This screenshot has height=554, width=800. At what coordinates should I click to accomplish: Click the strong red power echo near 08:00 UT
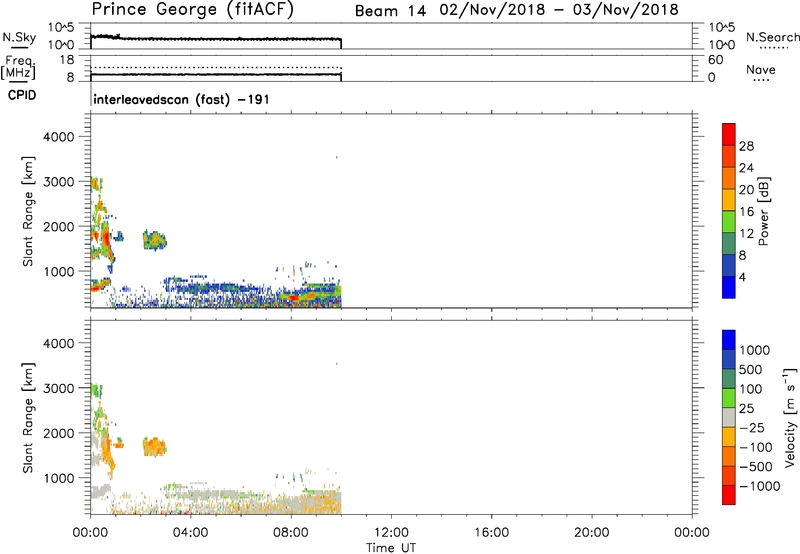tap(292, 297)
